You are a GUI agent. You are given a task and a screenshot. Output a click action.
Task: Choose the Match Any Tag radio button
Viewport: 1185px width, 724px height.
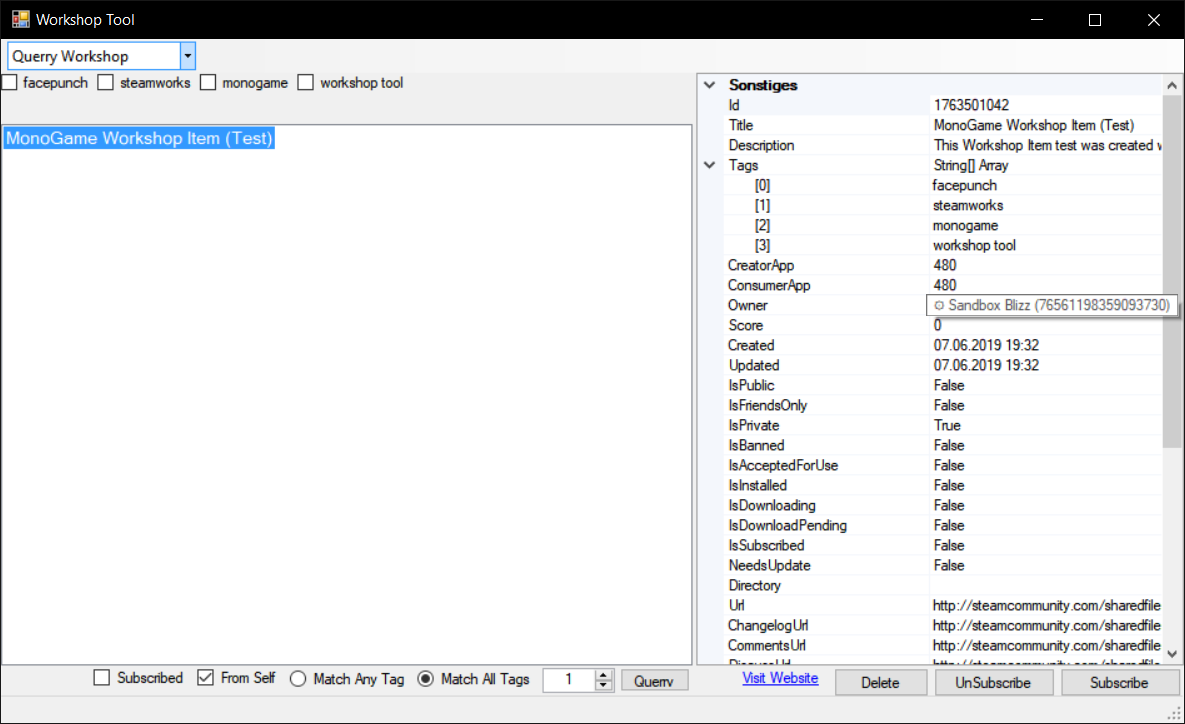click(298, 679)
